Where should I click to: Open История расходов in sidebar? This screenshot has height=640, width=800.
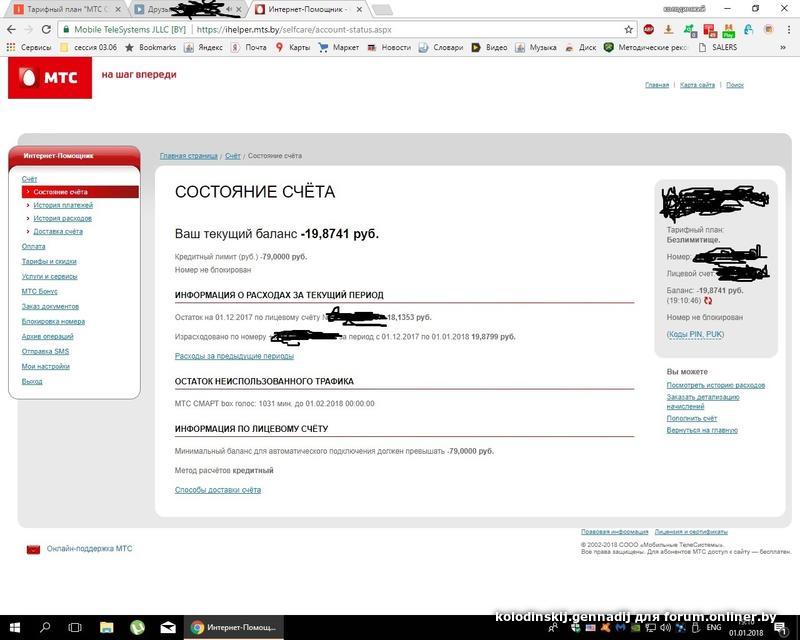click(62, 218)
